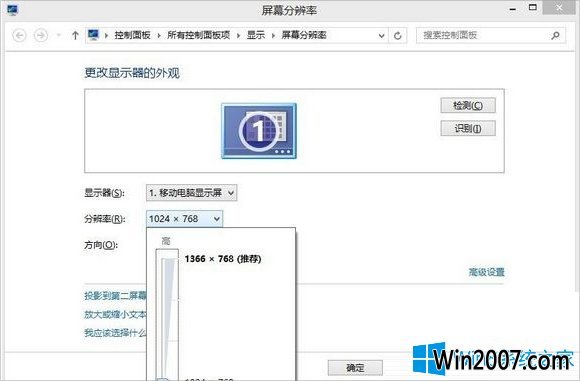Expand address bar history dropdown
This screenshot has height=381, width=580.
coord(381,36)
